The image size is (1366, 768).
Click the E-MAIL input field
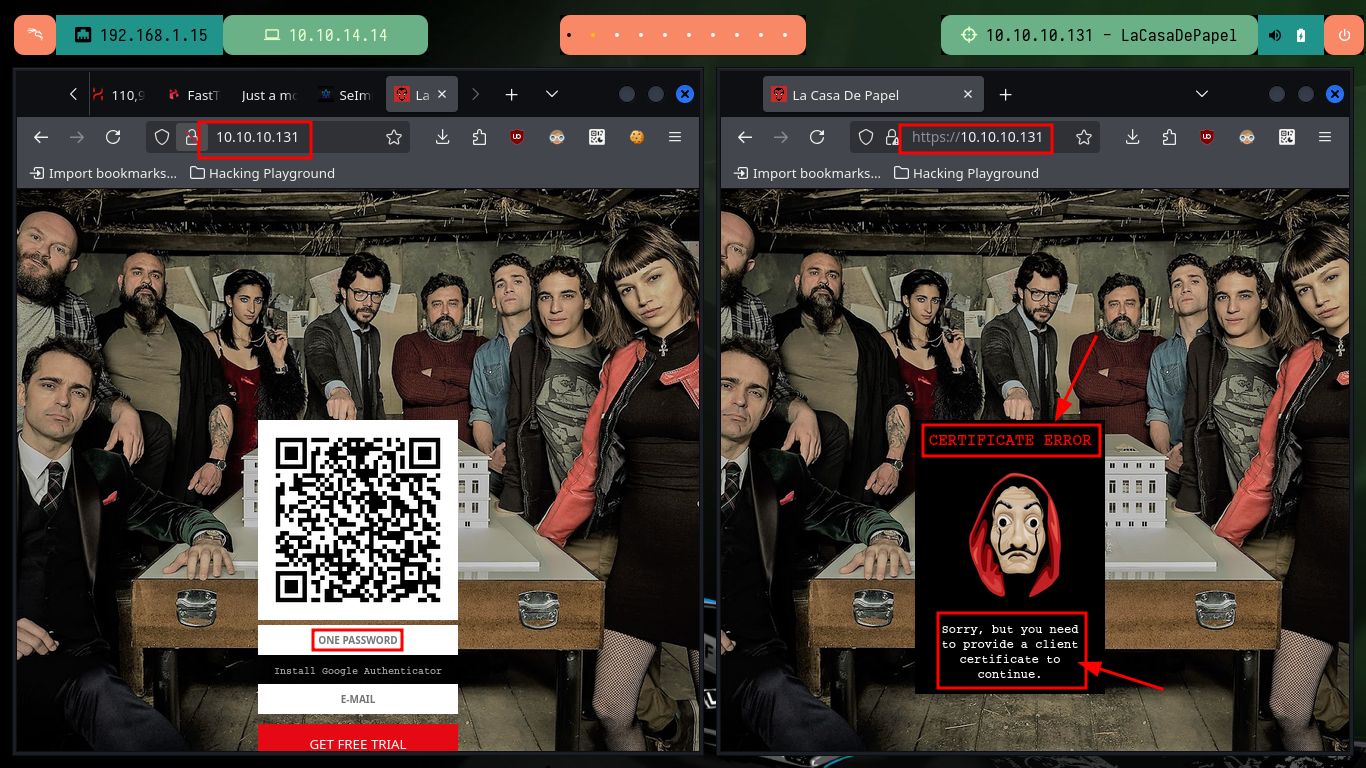358,699
